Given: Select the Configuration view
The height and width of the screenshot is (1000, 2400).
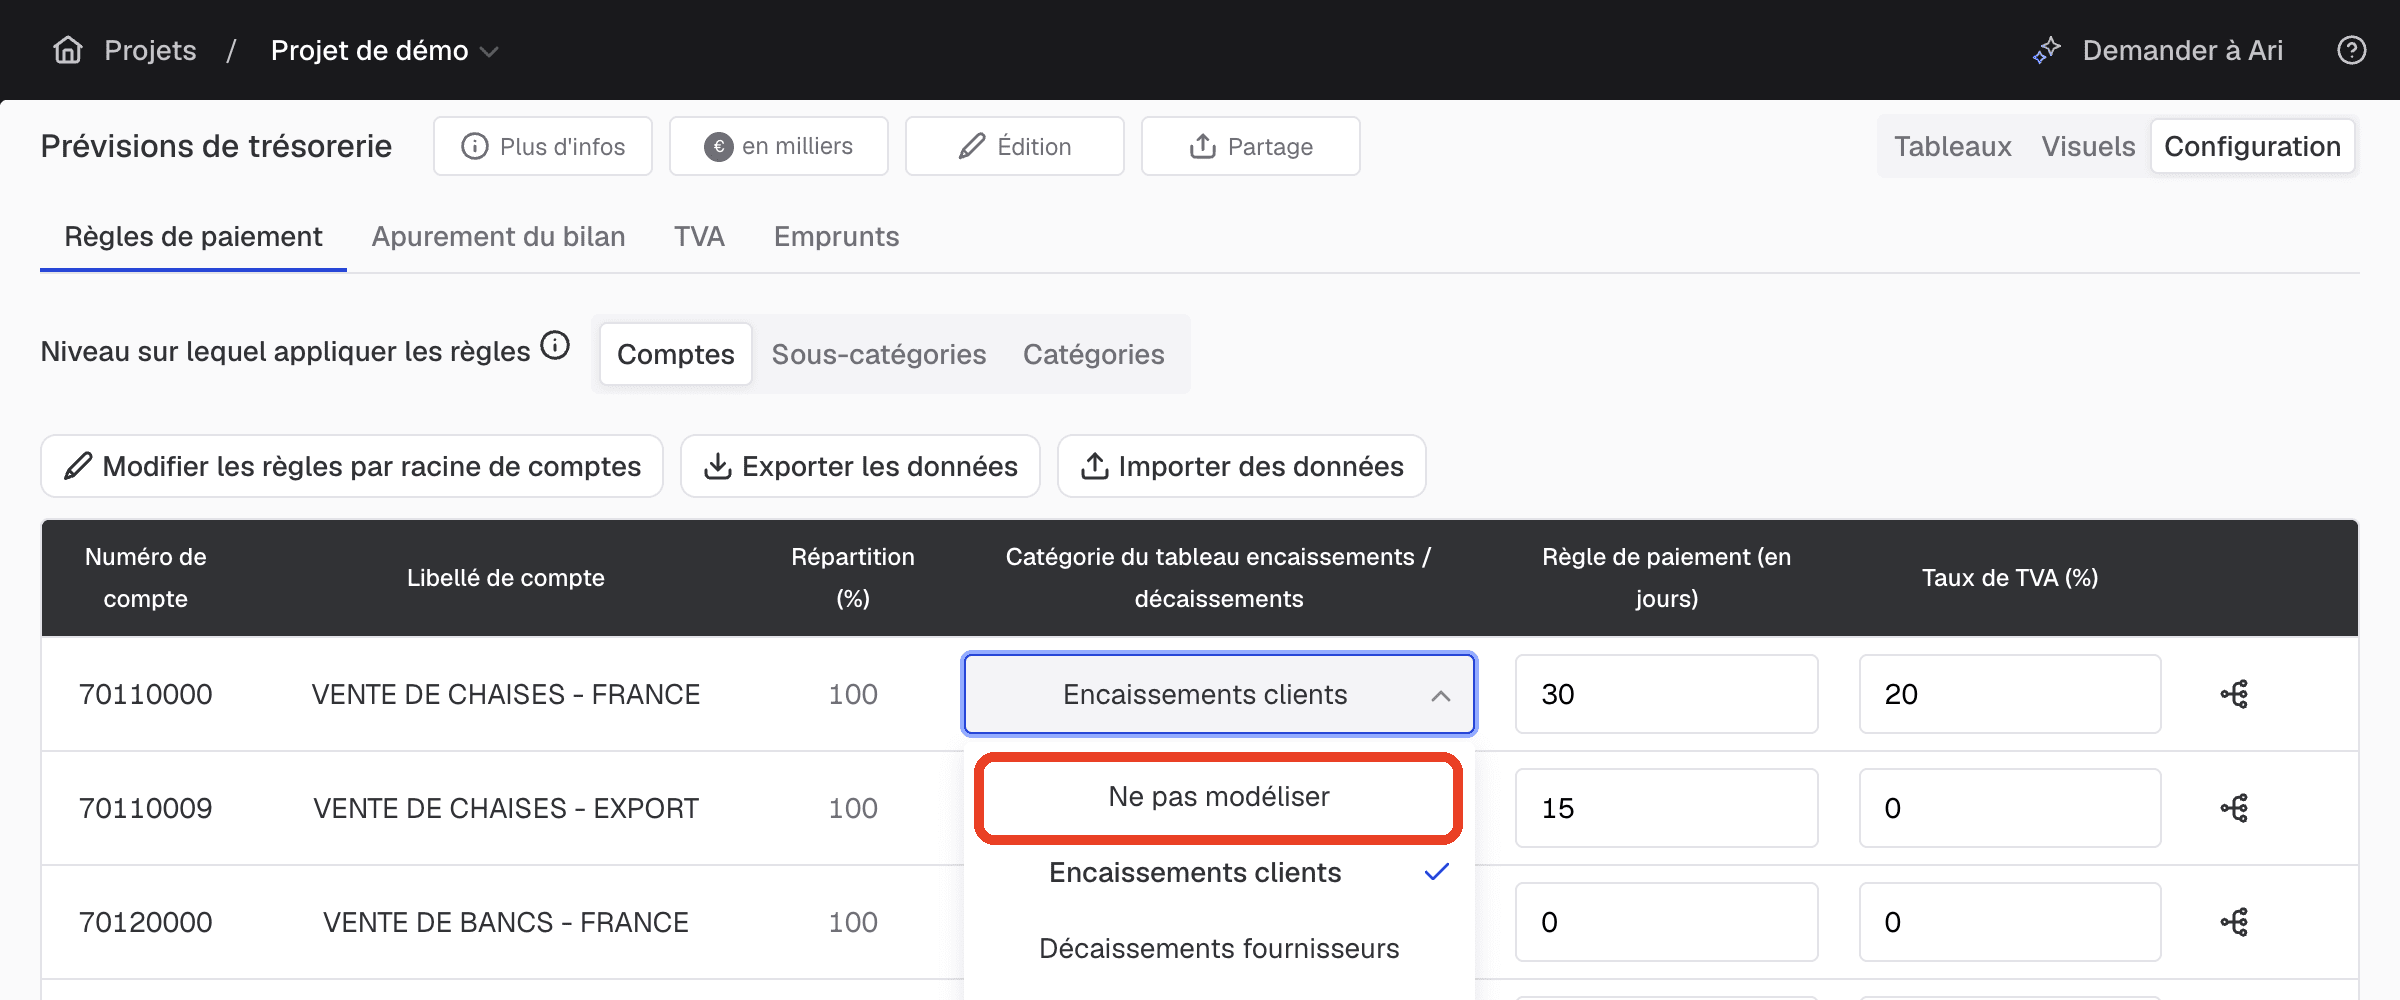Looking at the screenshot, I should point(2252,147).
